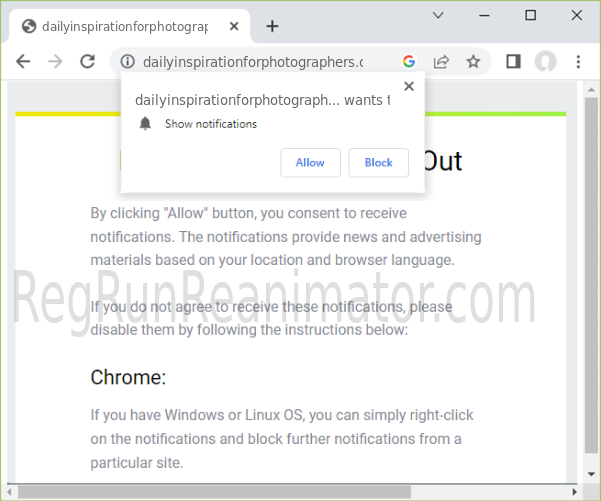This screenshot has height=501, width=601.
Task: Toggle the browser side panel
Action: coord(513,61)
